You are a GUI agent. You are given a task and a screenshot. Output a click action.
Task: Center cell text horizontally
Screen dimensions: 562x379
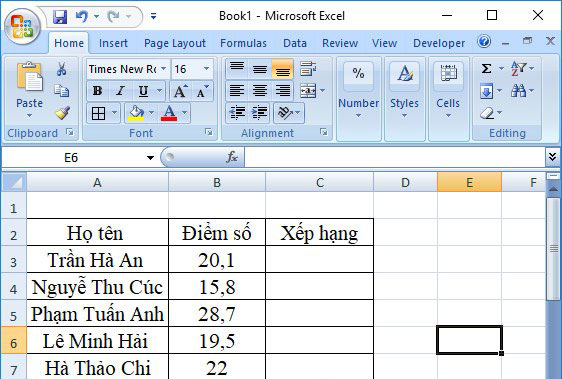pos(260,91)
